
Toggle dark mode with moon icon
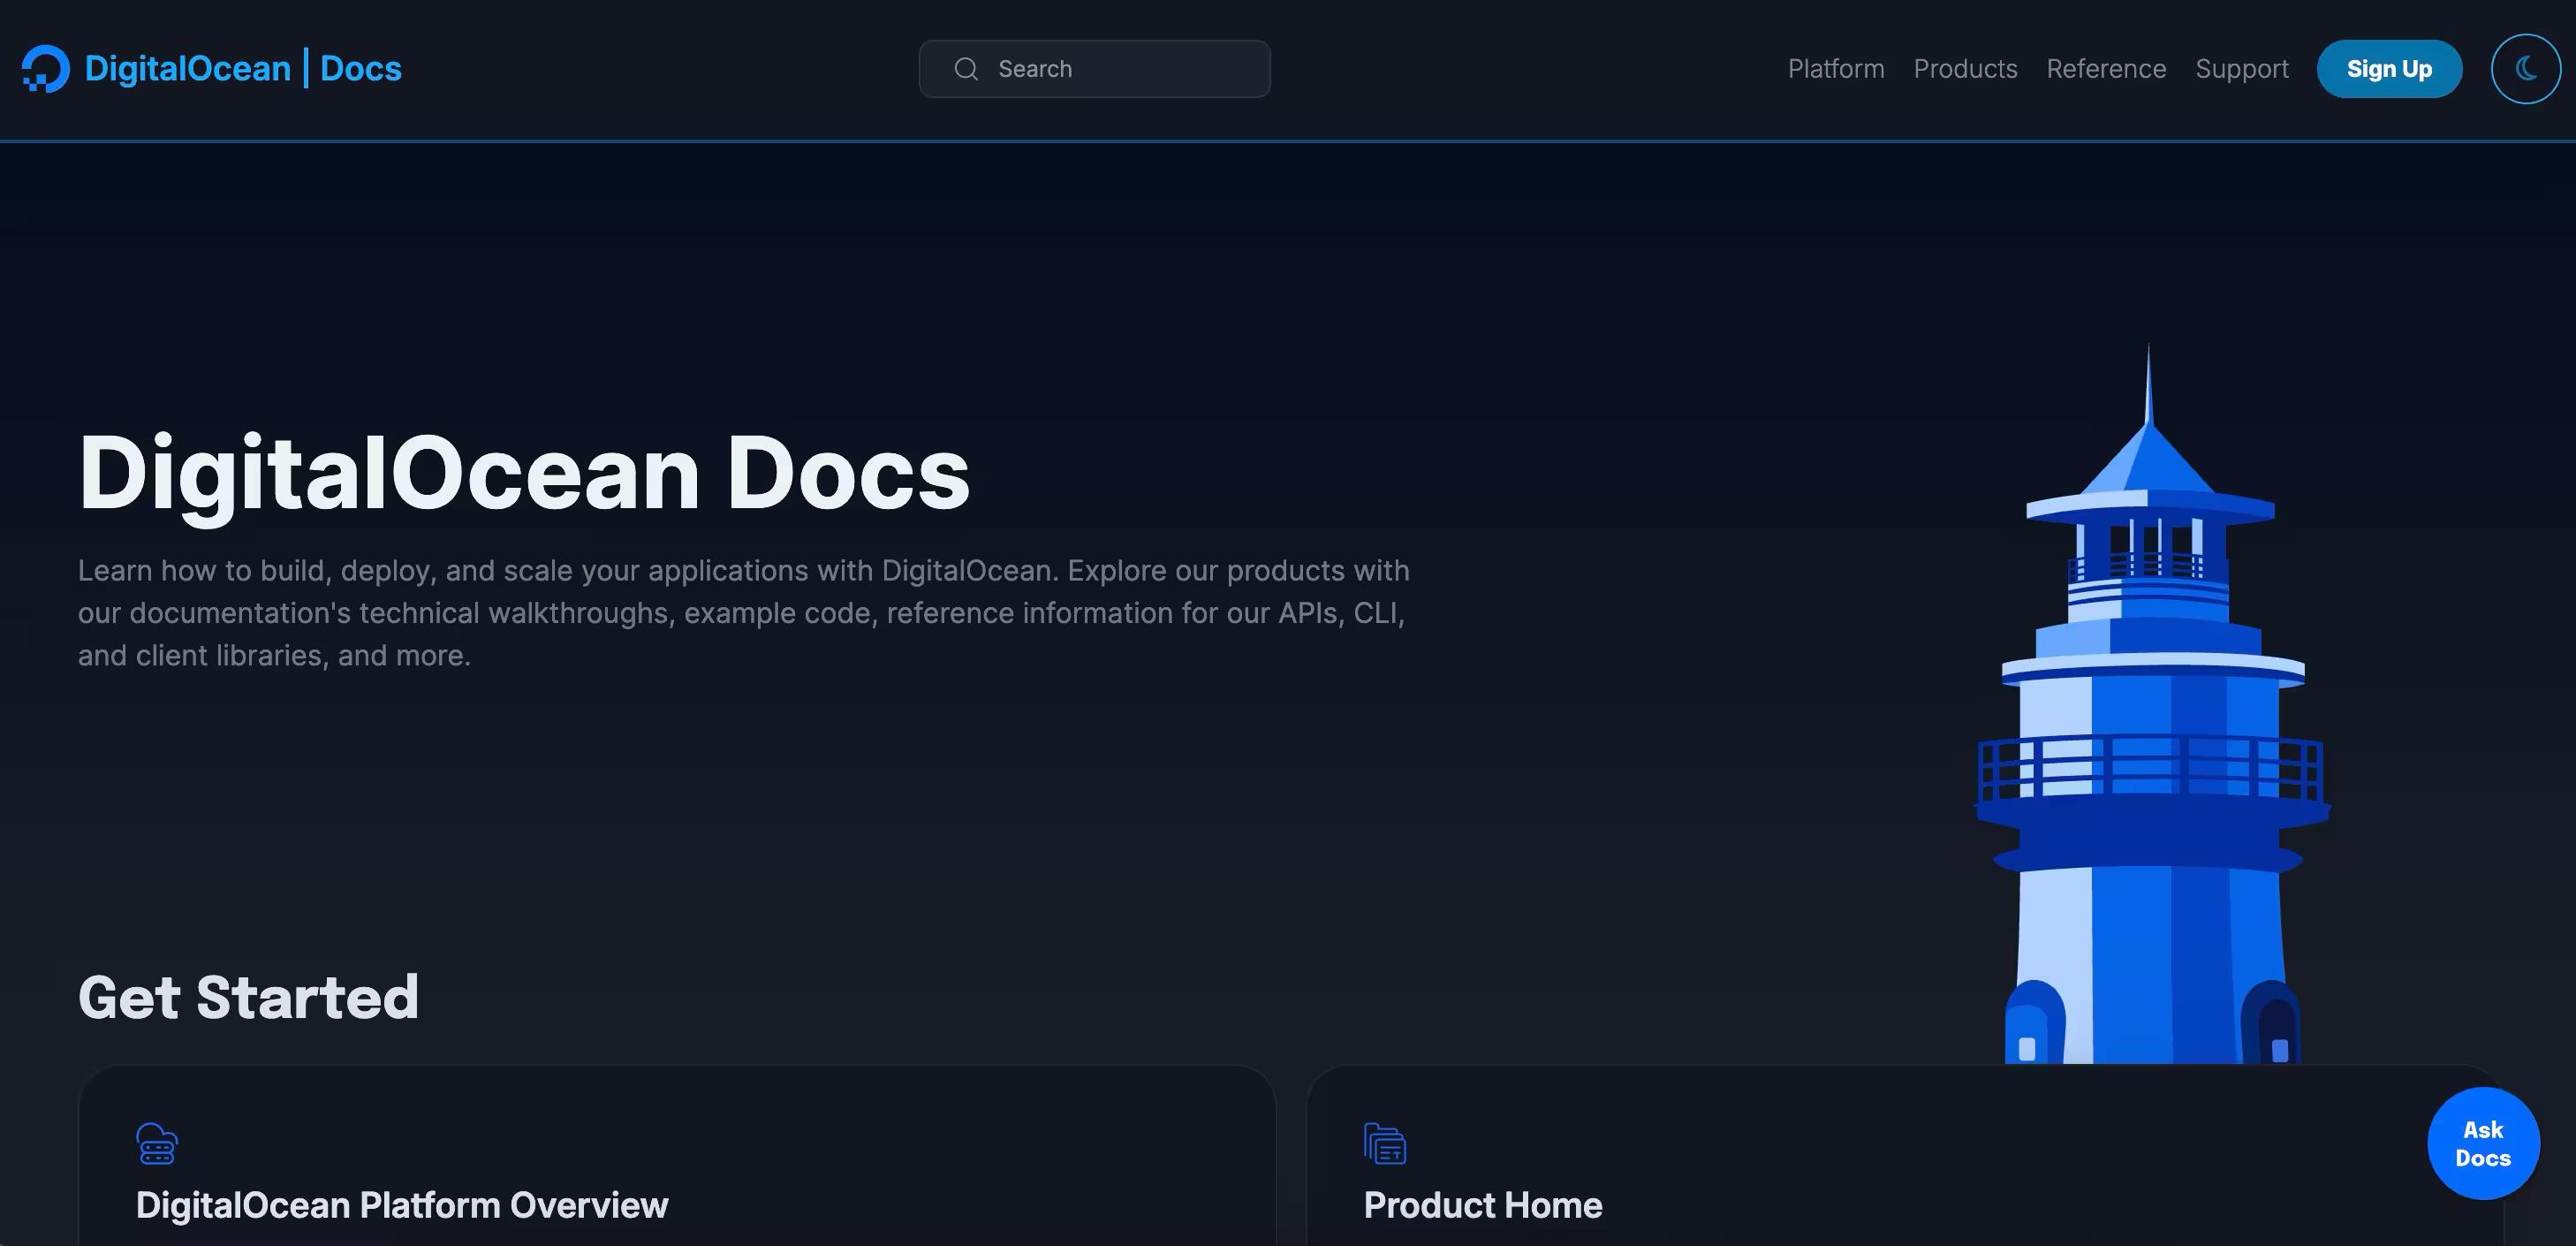pos(2526,69)
